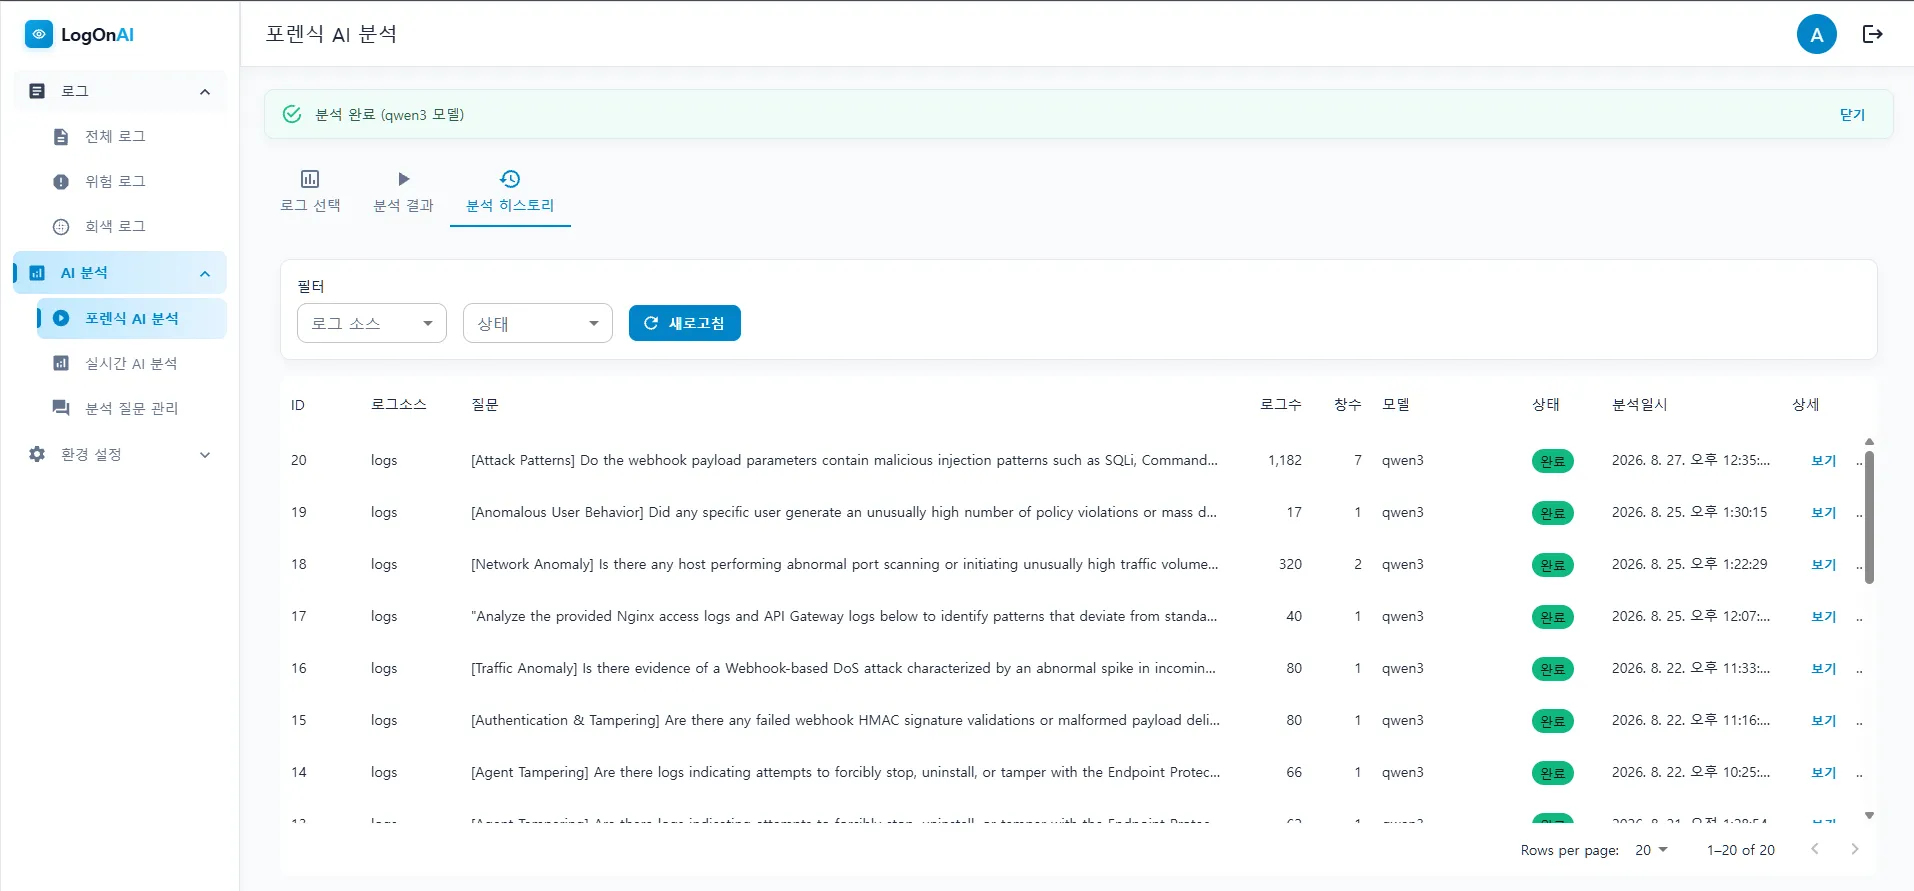Click the logout icon in header
The width and height of the screenshot is (1914, 891).
[1873, 34]
